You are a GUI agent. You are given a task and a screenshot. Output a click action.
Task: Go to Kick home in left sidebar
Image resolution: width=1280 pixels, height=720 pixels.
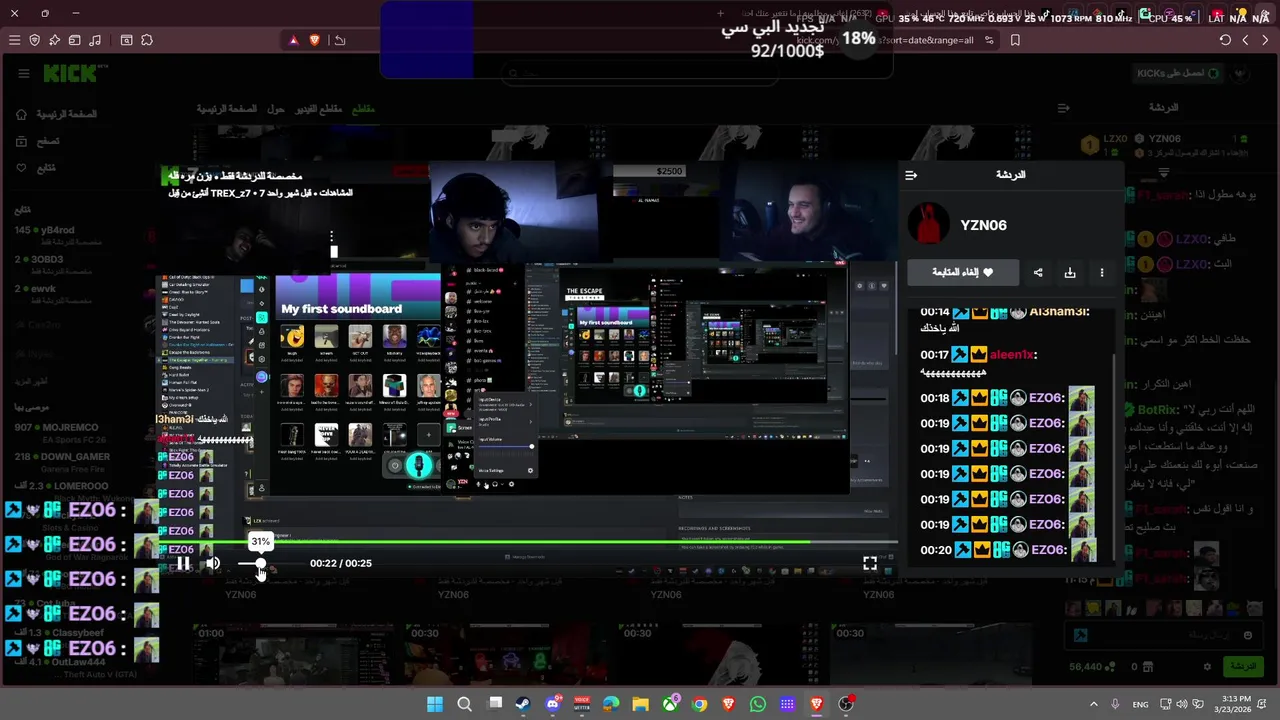tap(56, 114)
